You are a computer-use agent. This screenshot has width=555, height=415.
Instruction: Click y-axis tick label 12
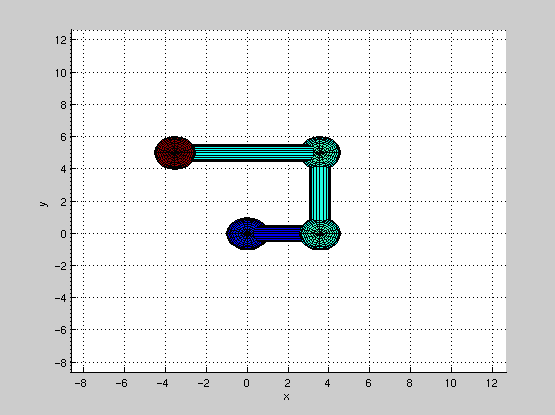(x=61, y=40)
